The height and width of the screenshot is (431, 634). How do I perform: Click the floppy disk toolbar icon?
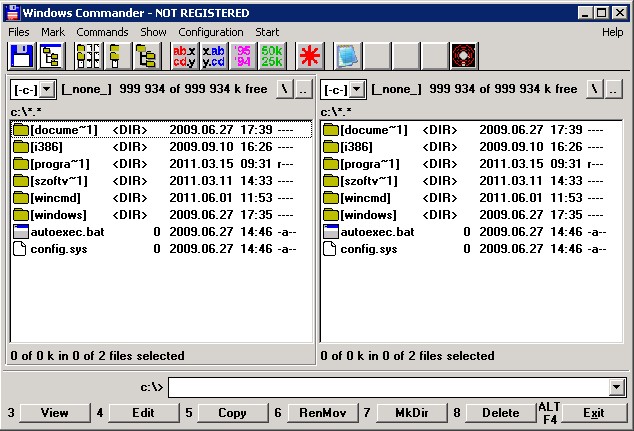22,56
